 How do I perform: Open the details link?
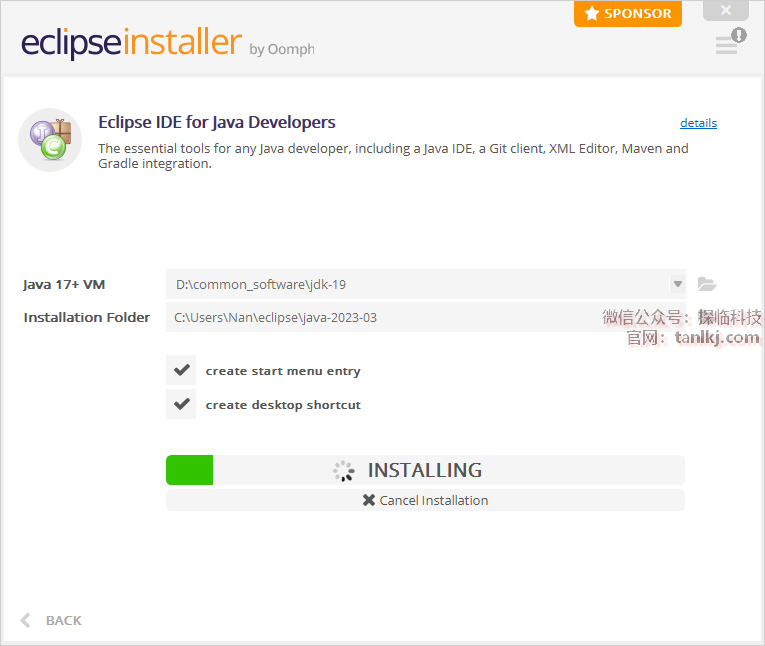tap(698, 123)
